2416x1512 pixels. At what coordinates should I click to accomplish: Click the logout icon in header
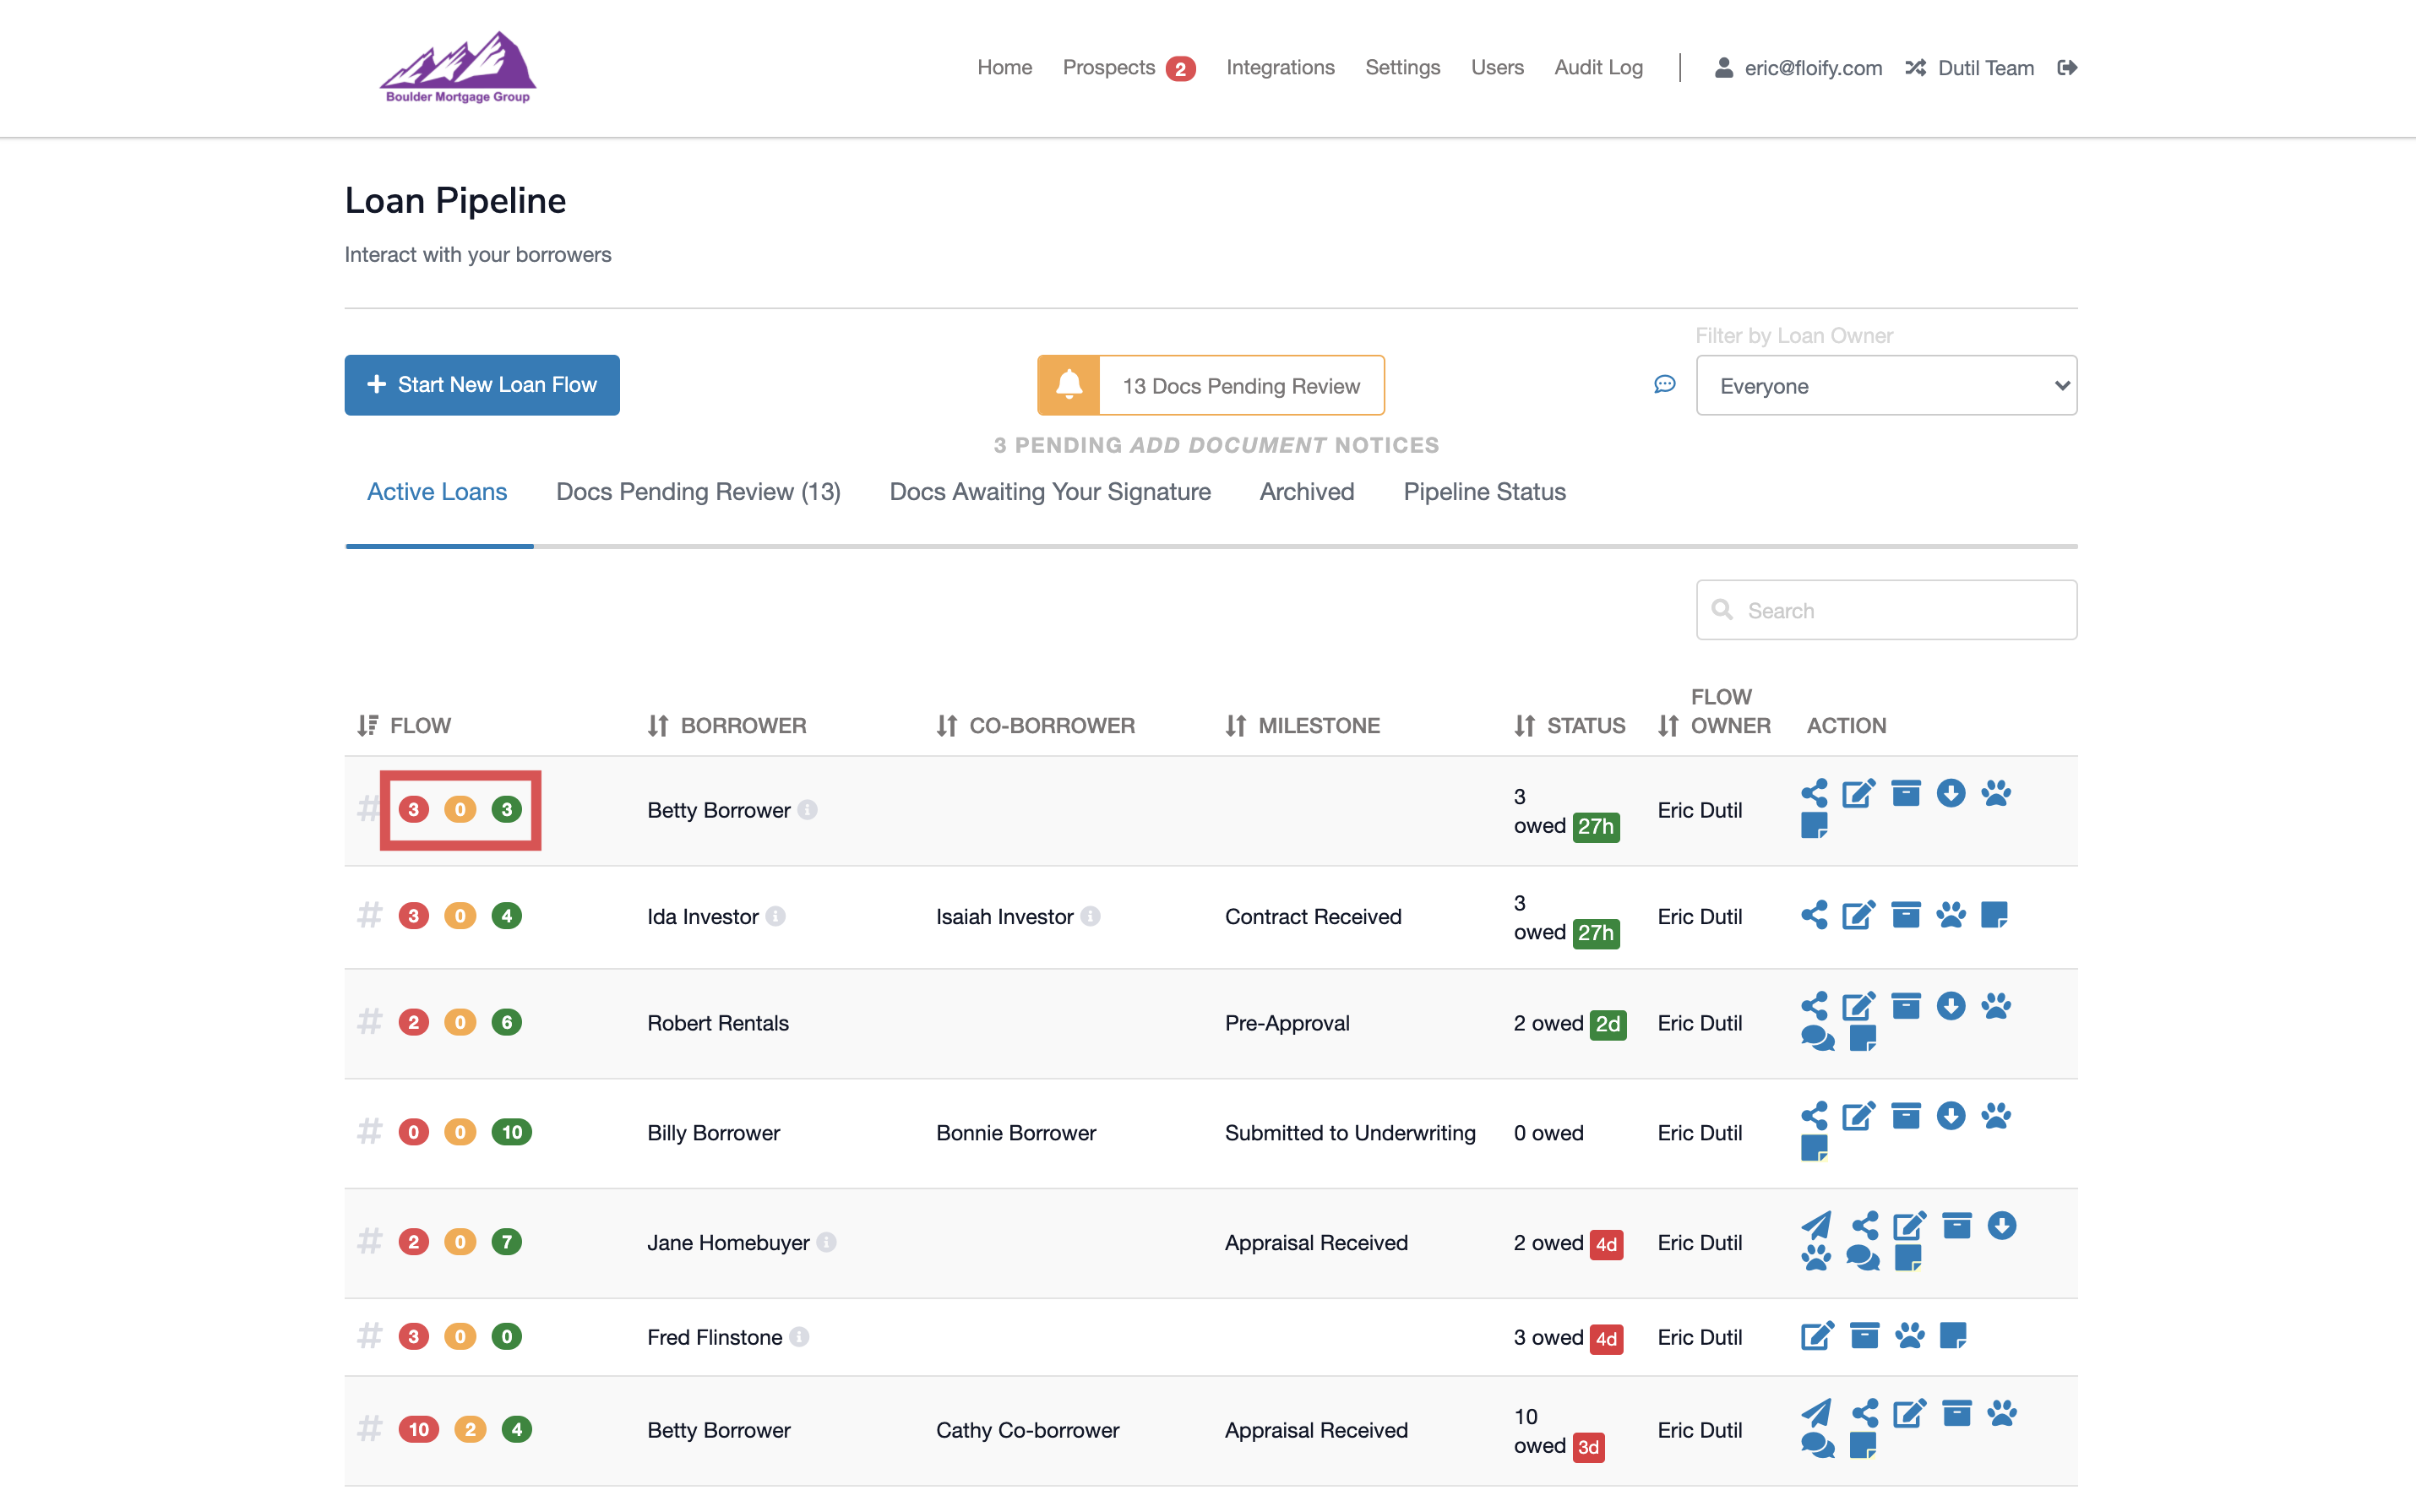[2067, 67]
